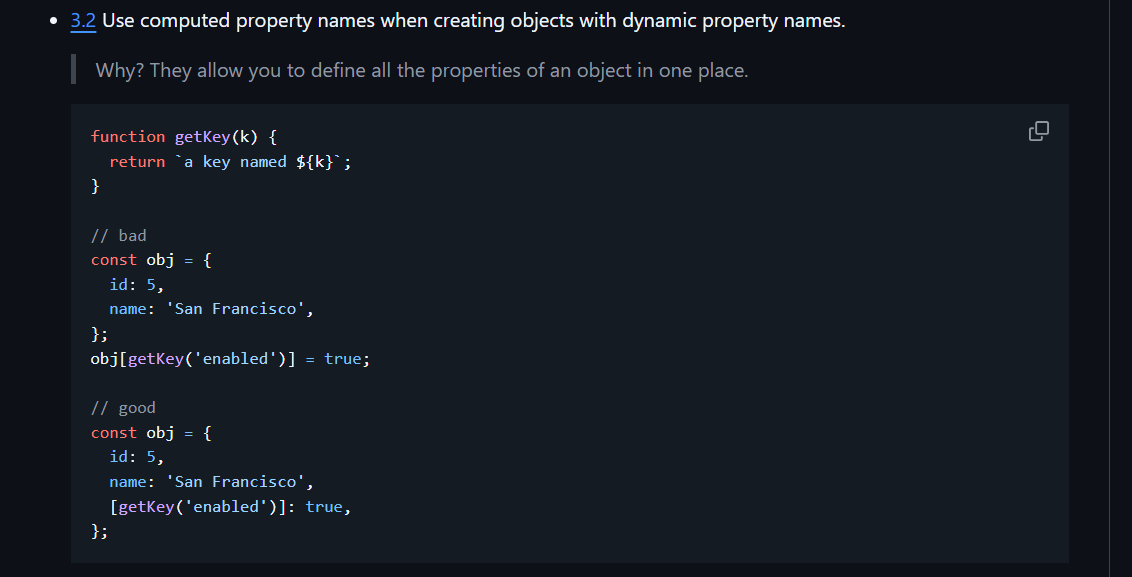Click the '// bad' comment line
Image resolution: width=1132 pixels, height=577 pixels.
tap(118, 236)
